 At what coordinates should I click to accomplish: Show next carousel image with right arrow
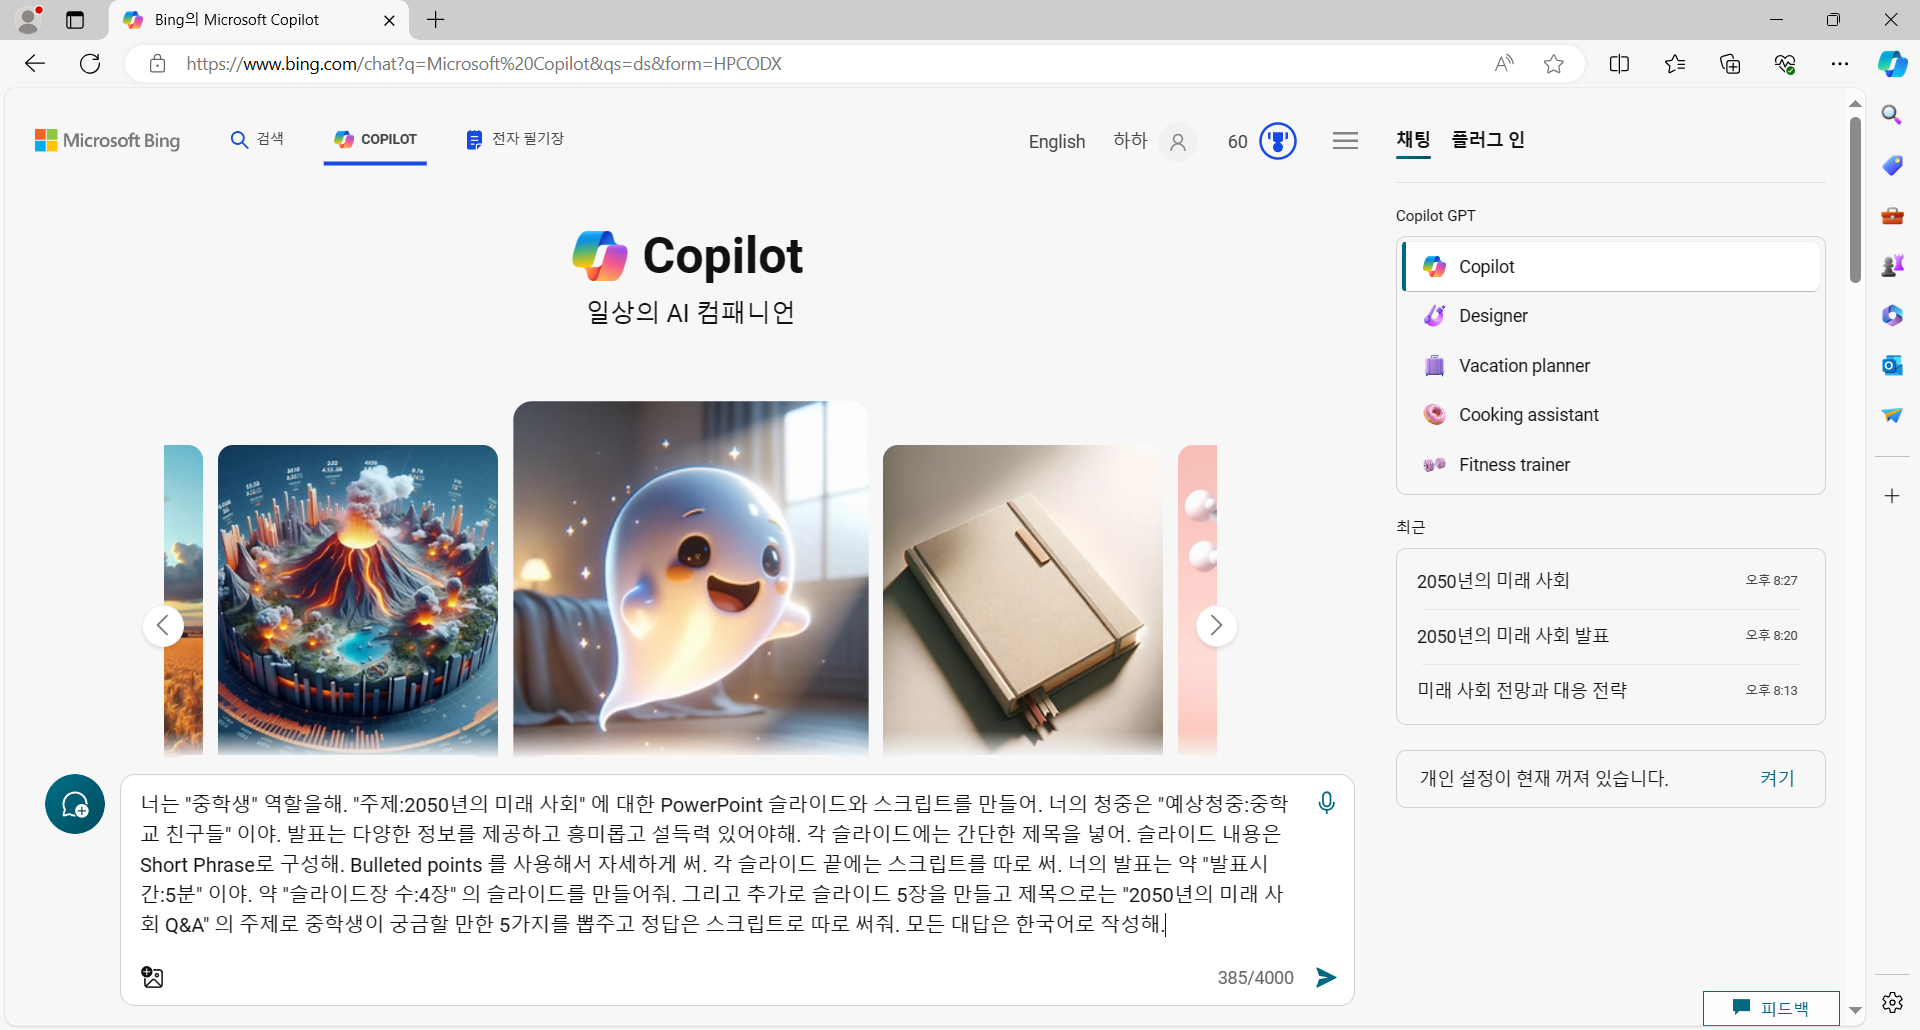pos(1216,626)
